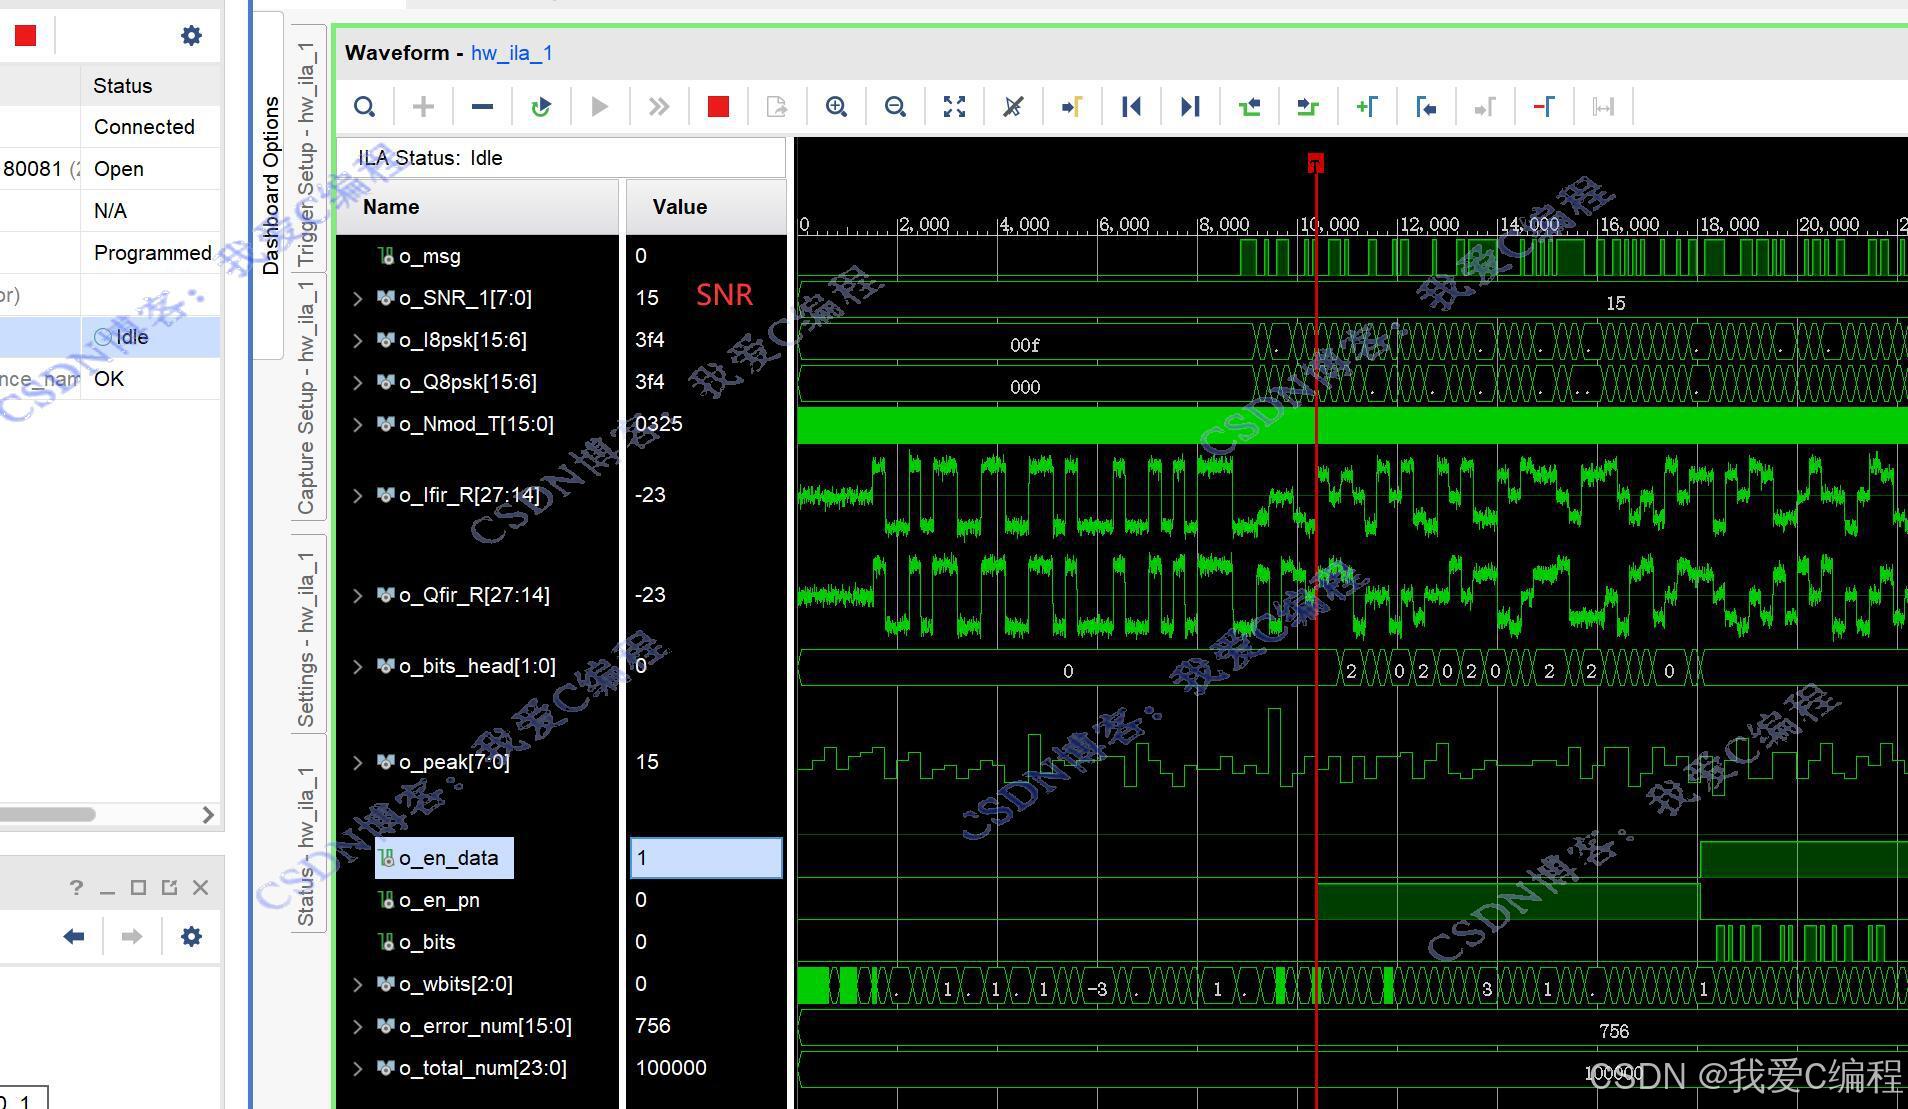Click the o_en_data value field
This screenshot has height=1109, width=1908.
tap(706, 858)
